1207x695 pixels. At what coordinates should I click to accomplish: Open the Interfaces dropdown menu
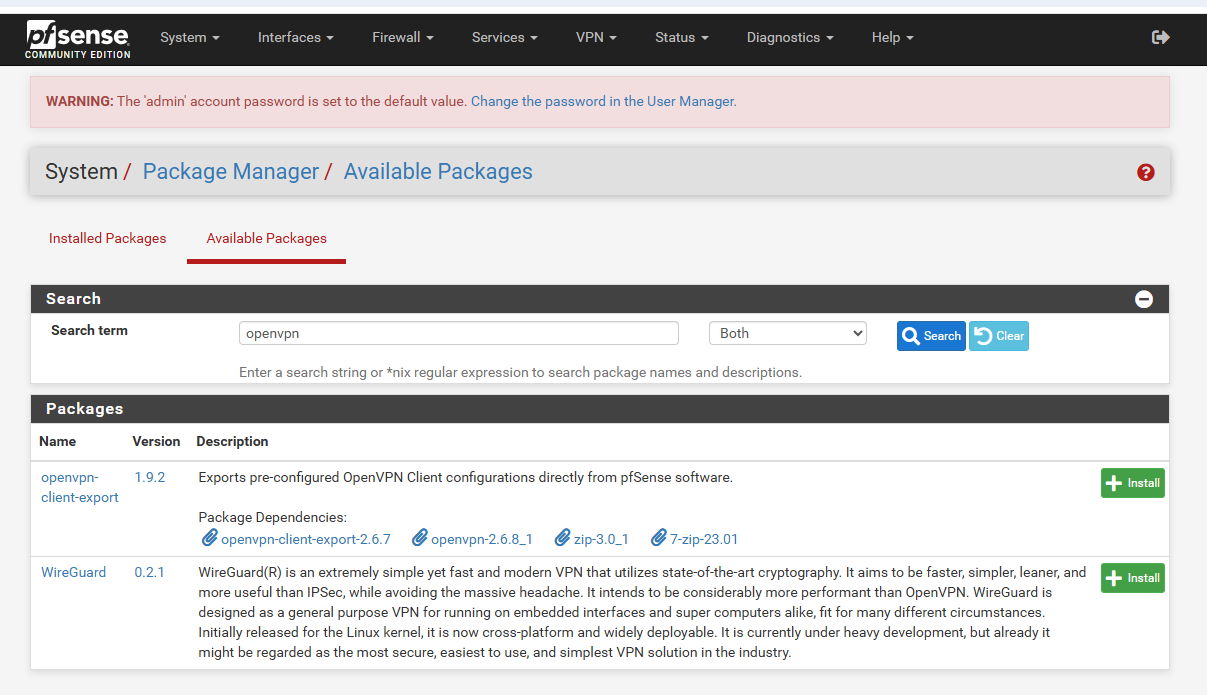(x=296, y=37)
